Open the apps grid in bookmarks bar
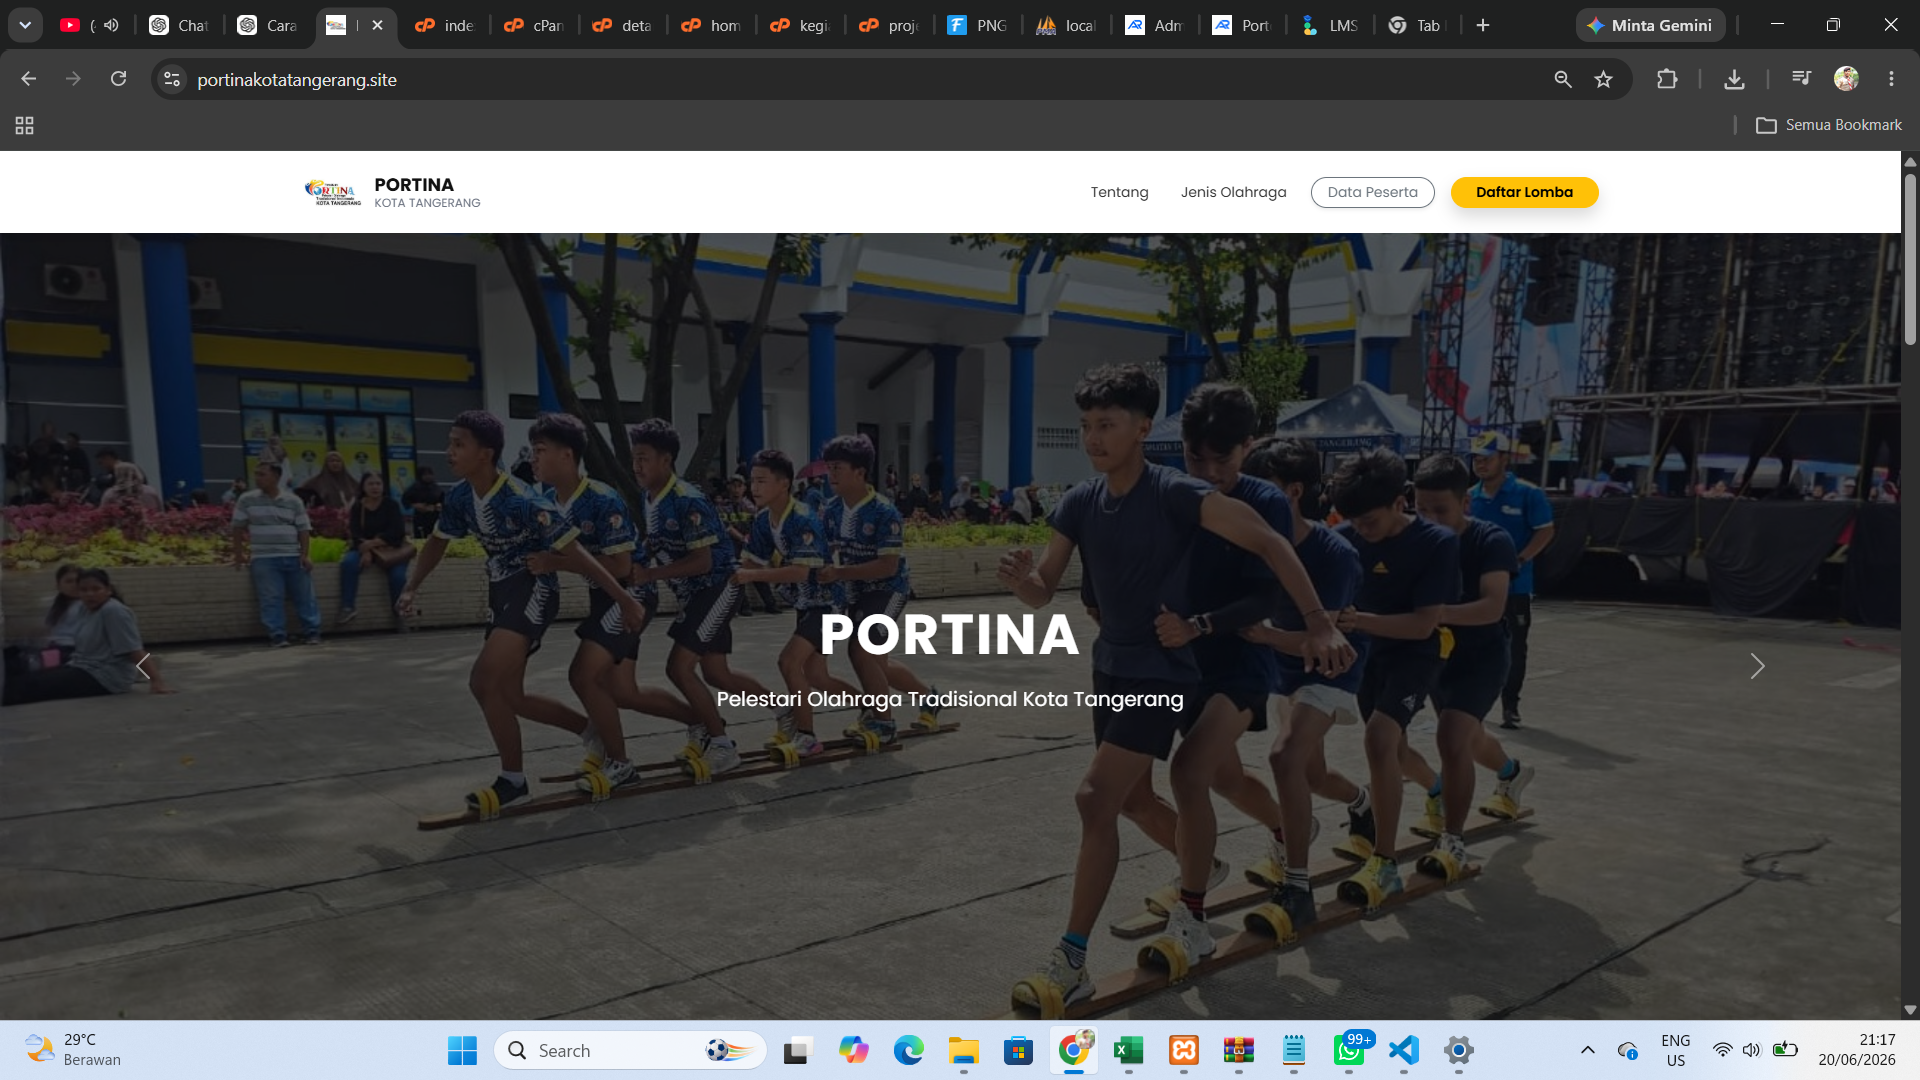Image resolution: width=1920 pixels, height=1080 pixels. coord(24,125)
